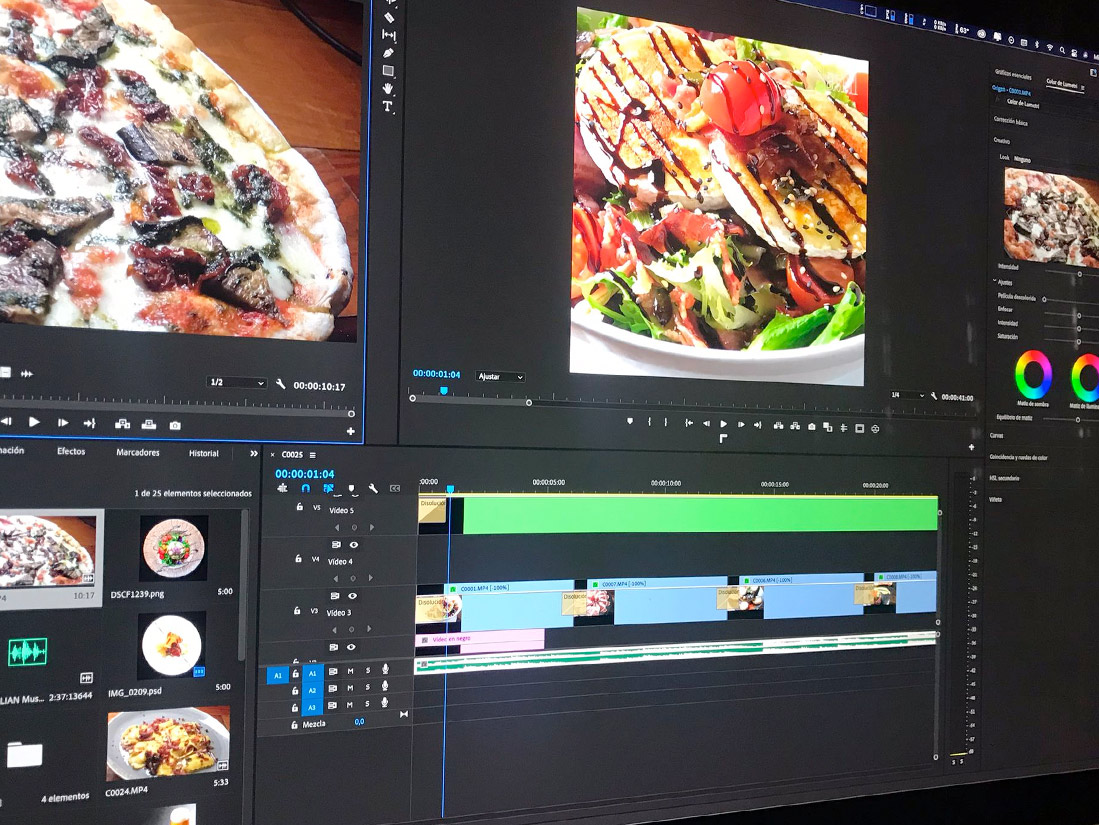The width and height of the screenshot is (1099, 825).
Task: Collapse the Ajustes section in Lumetri
Action: point(995,282)
